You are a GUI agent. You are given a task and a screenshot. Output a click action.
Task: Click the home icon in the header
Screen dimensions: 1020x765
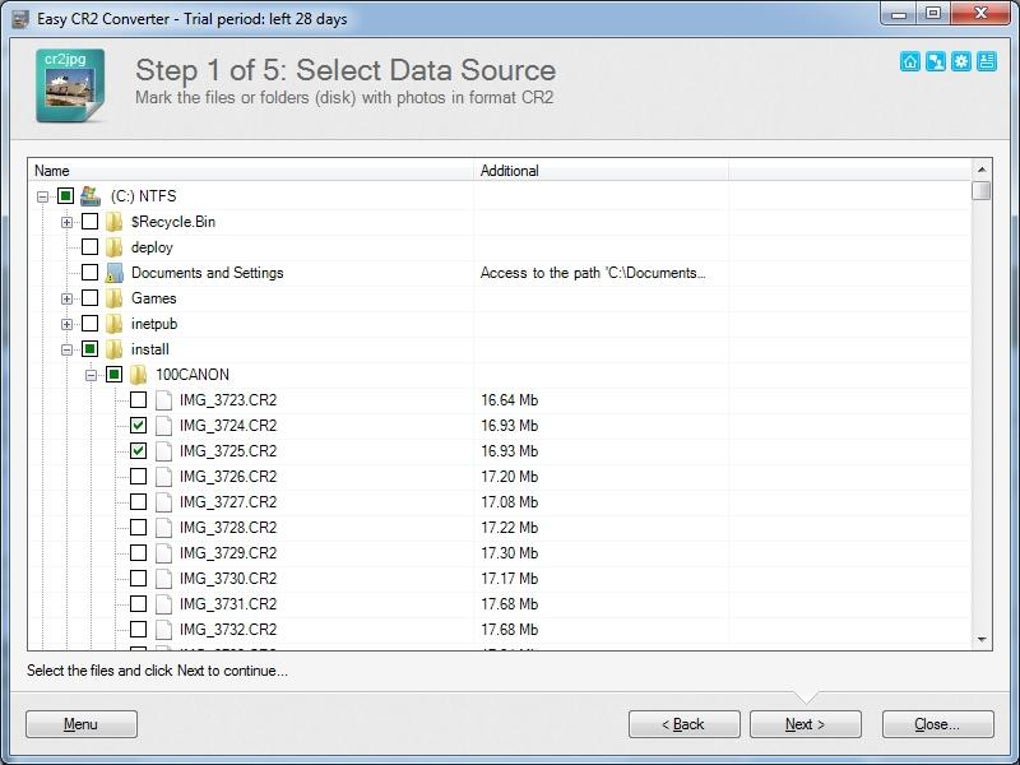910,62
